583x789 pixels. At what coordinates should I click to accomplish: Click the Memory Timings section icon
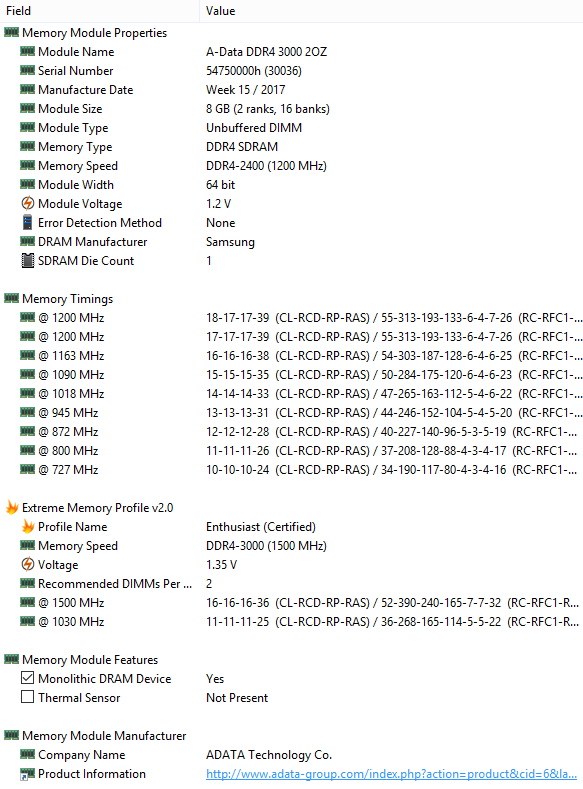12,298
